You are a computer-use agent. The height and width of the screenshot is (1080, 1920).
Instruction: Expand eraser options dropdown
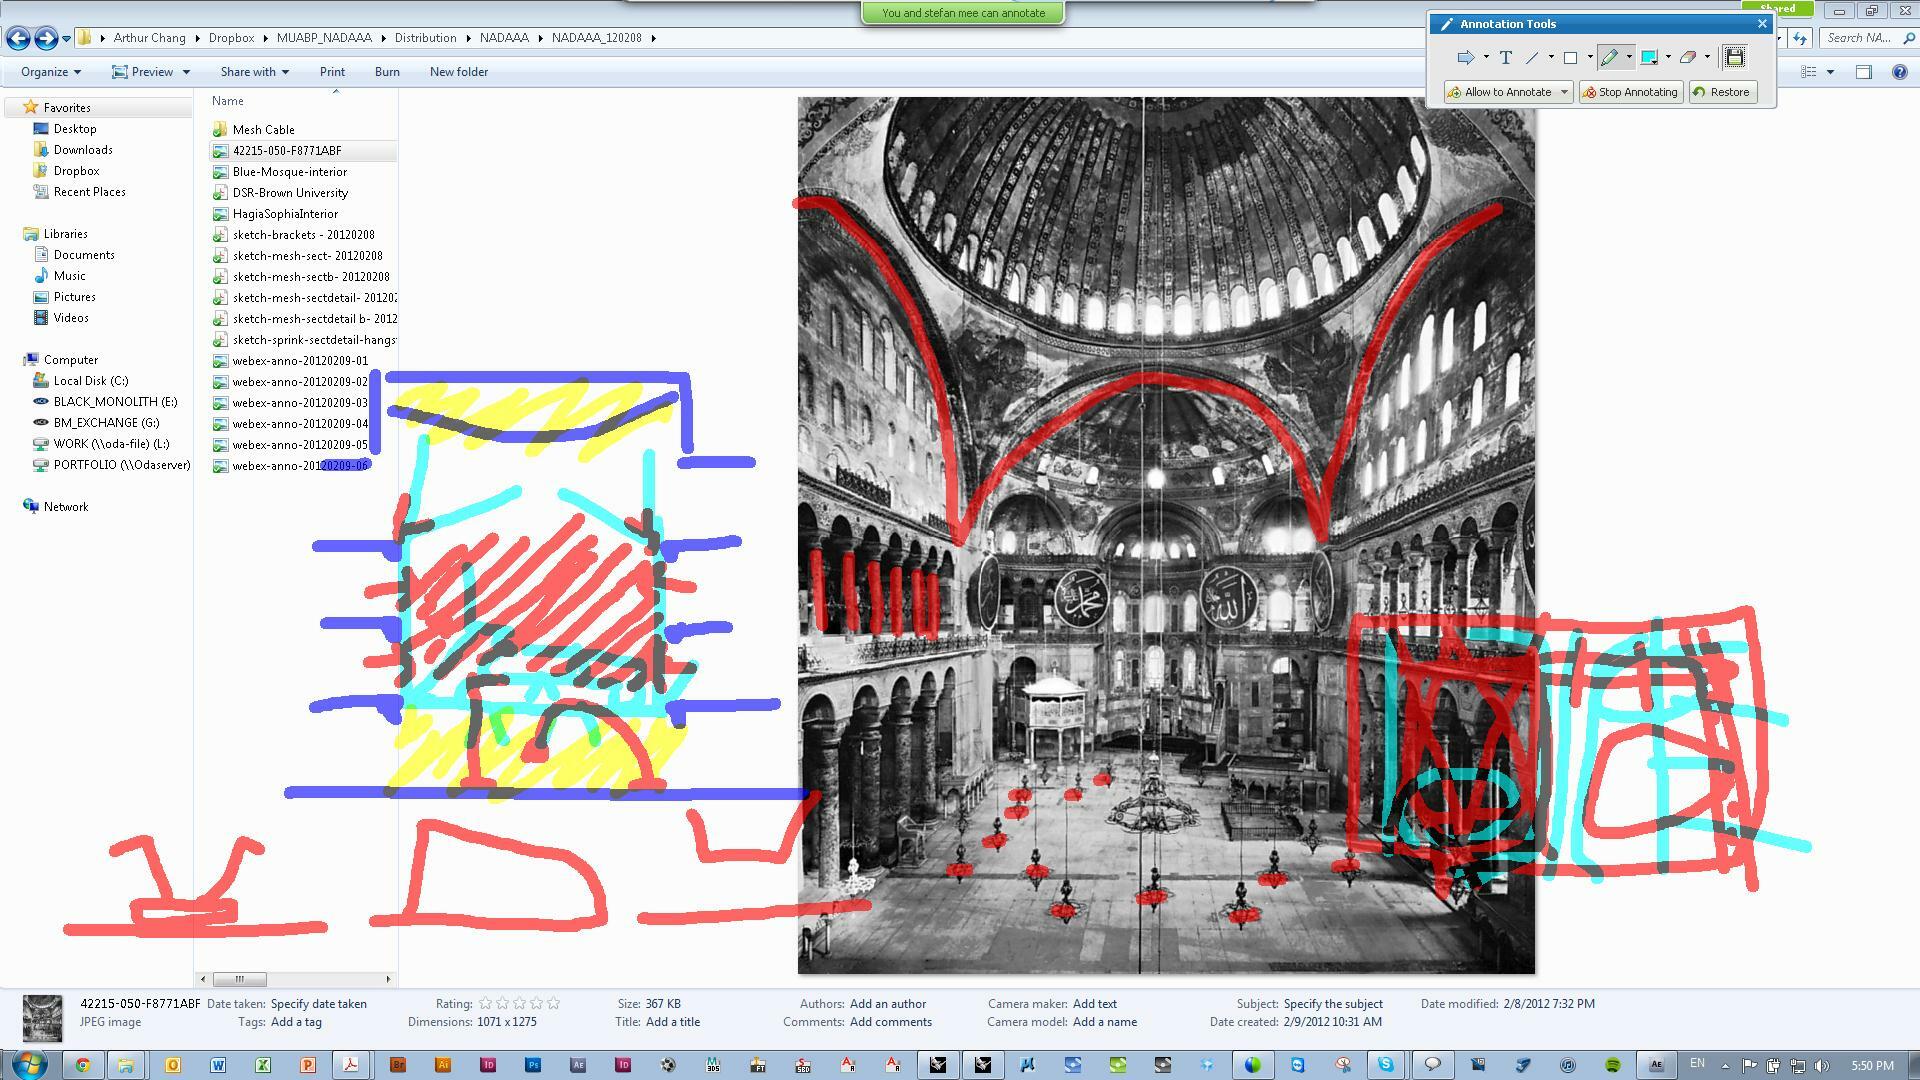point(1707,57)
